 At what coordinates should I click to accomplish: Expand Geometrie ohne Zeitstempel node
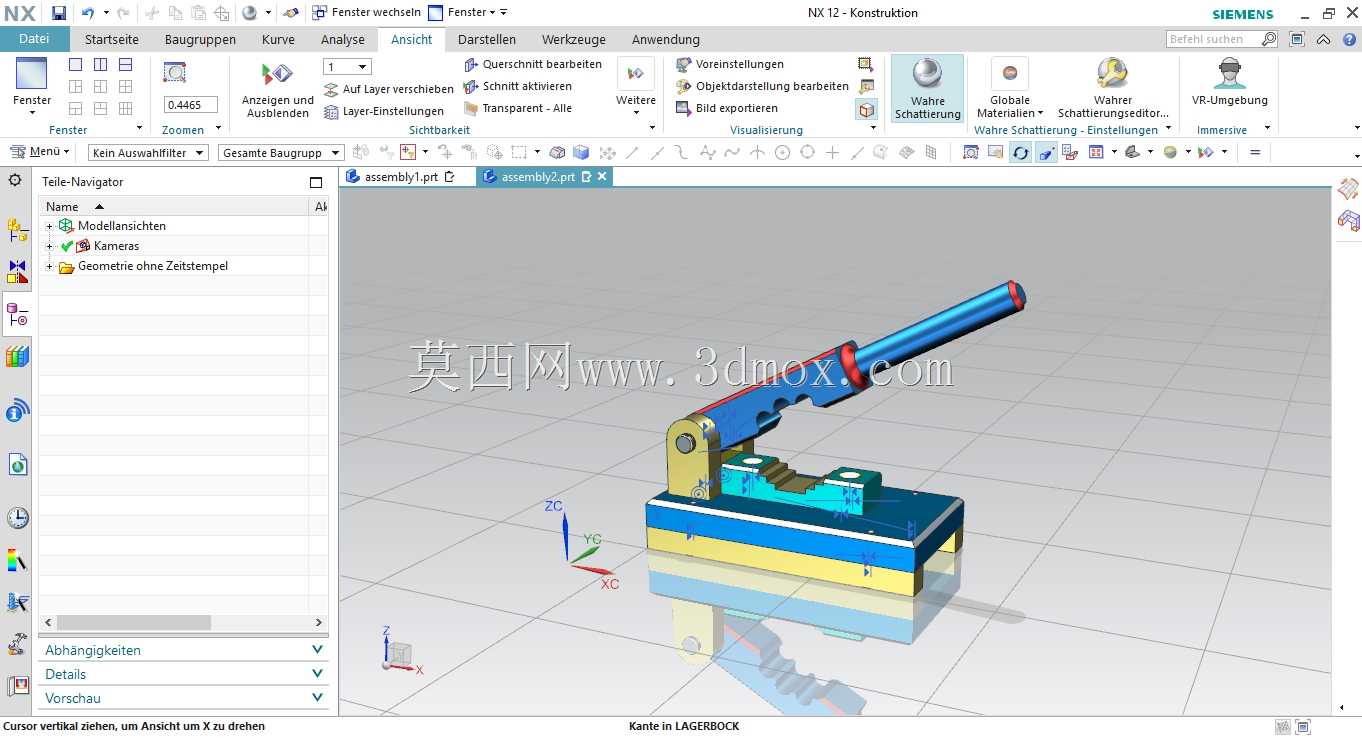(49, 266)
